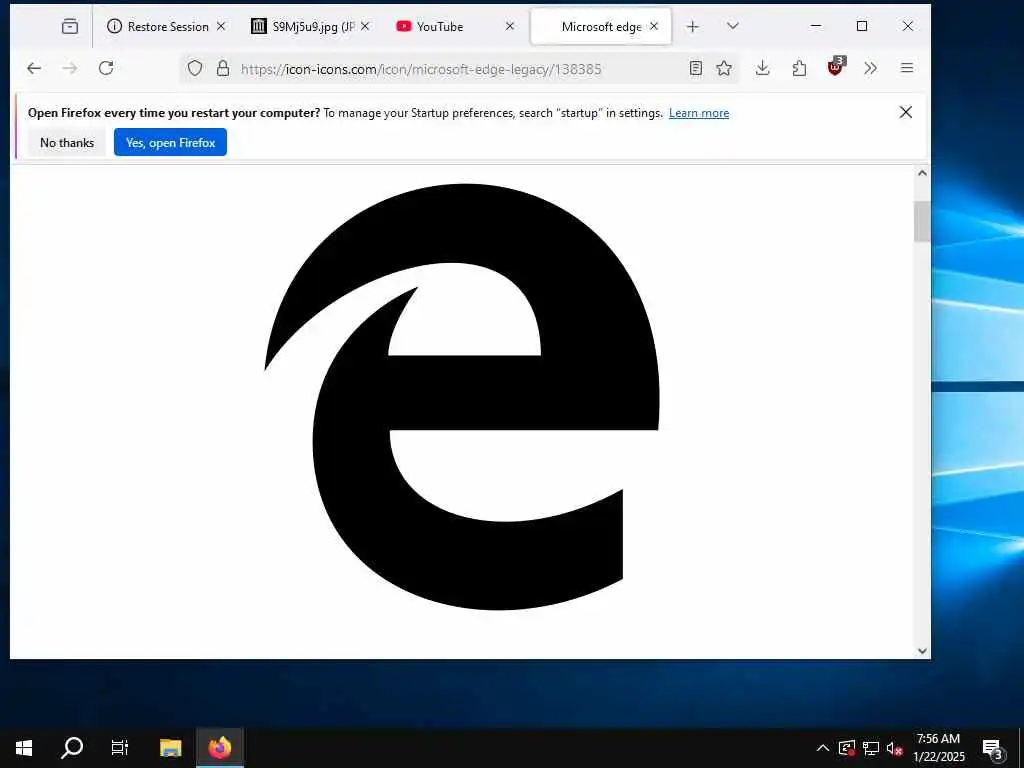The height and width of the screenshot is (768, 1024).
Task: Click Firefox icon on the taskbar
Action: tap(220, 748)
